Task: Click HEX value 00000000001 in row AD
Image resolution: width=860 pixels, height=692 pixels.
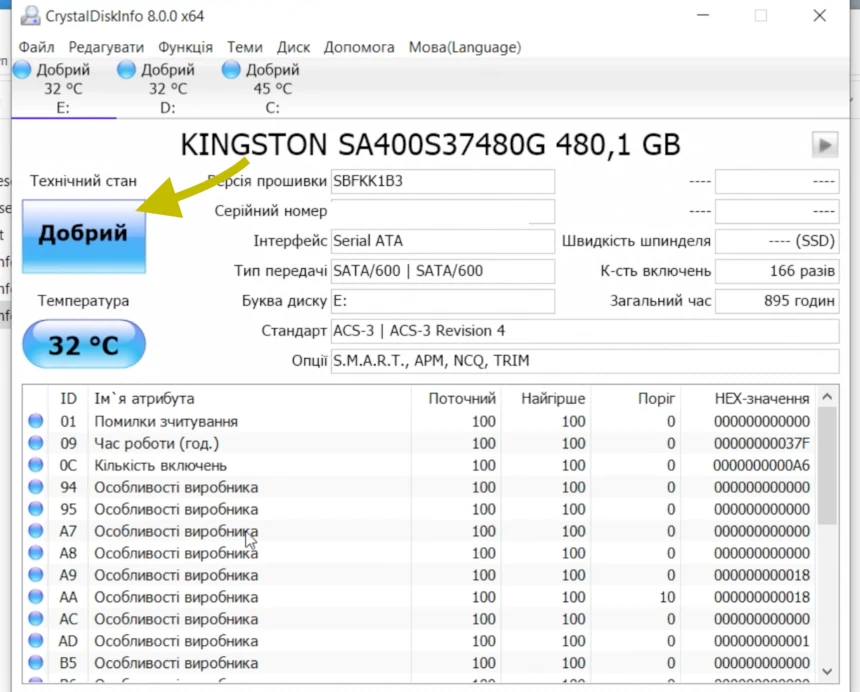Action: pos(762,641)
